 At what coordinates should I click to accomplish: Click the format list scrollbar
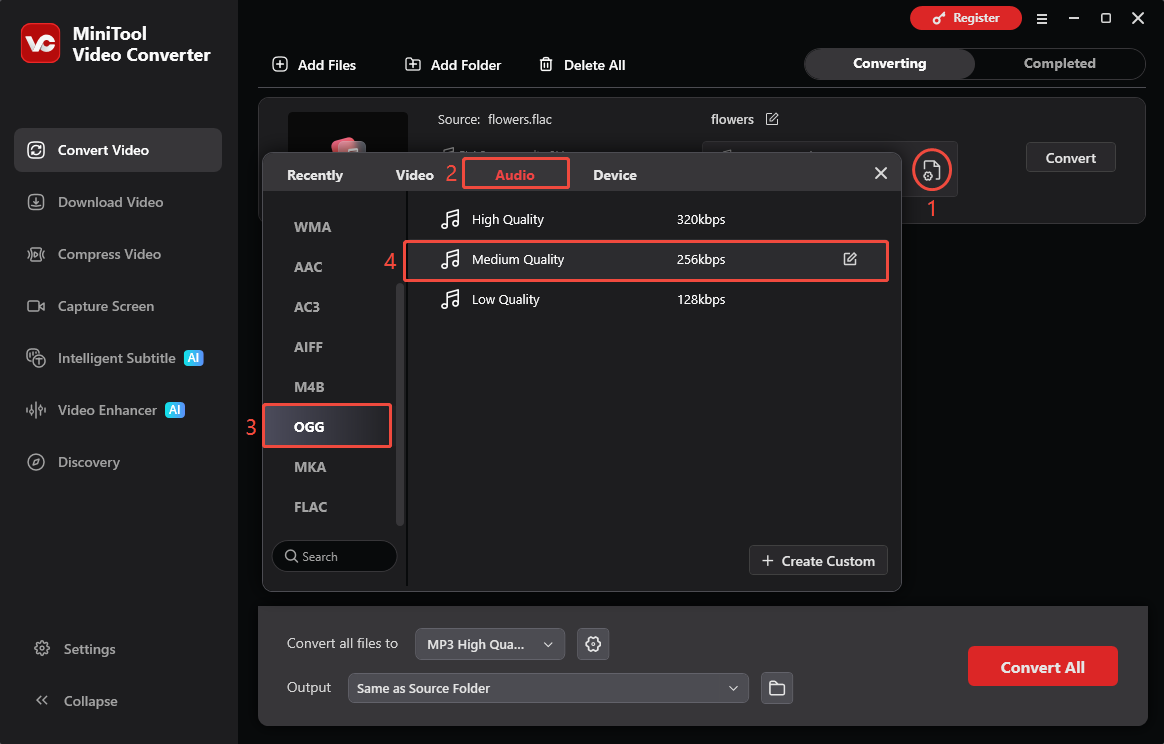click(x=400, y=405)
